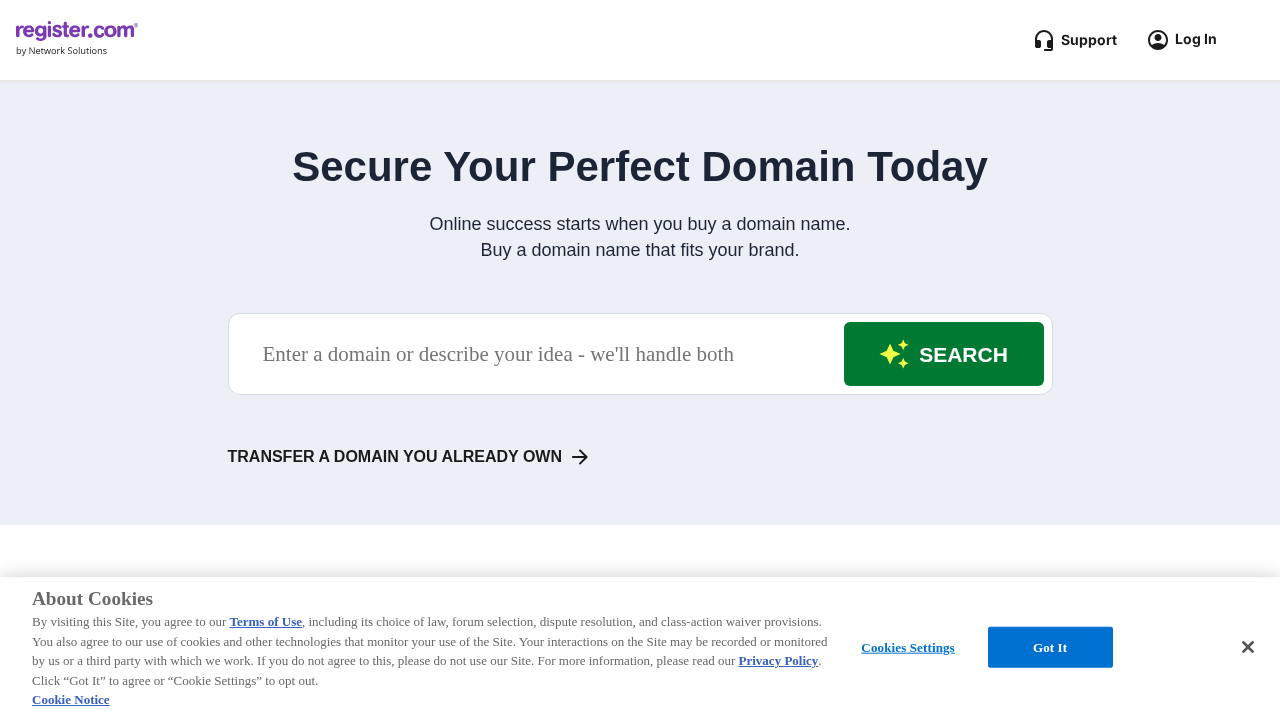The image size is (1280, 720).
Task: Dismiss the cookie banner with the X
Action: (1247, 648)
